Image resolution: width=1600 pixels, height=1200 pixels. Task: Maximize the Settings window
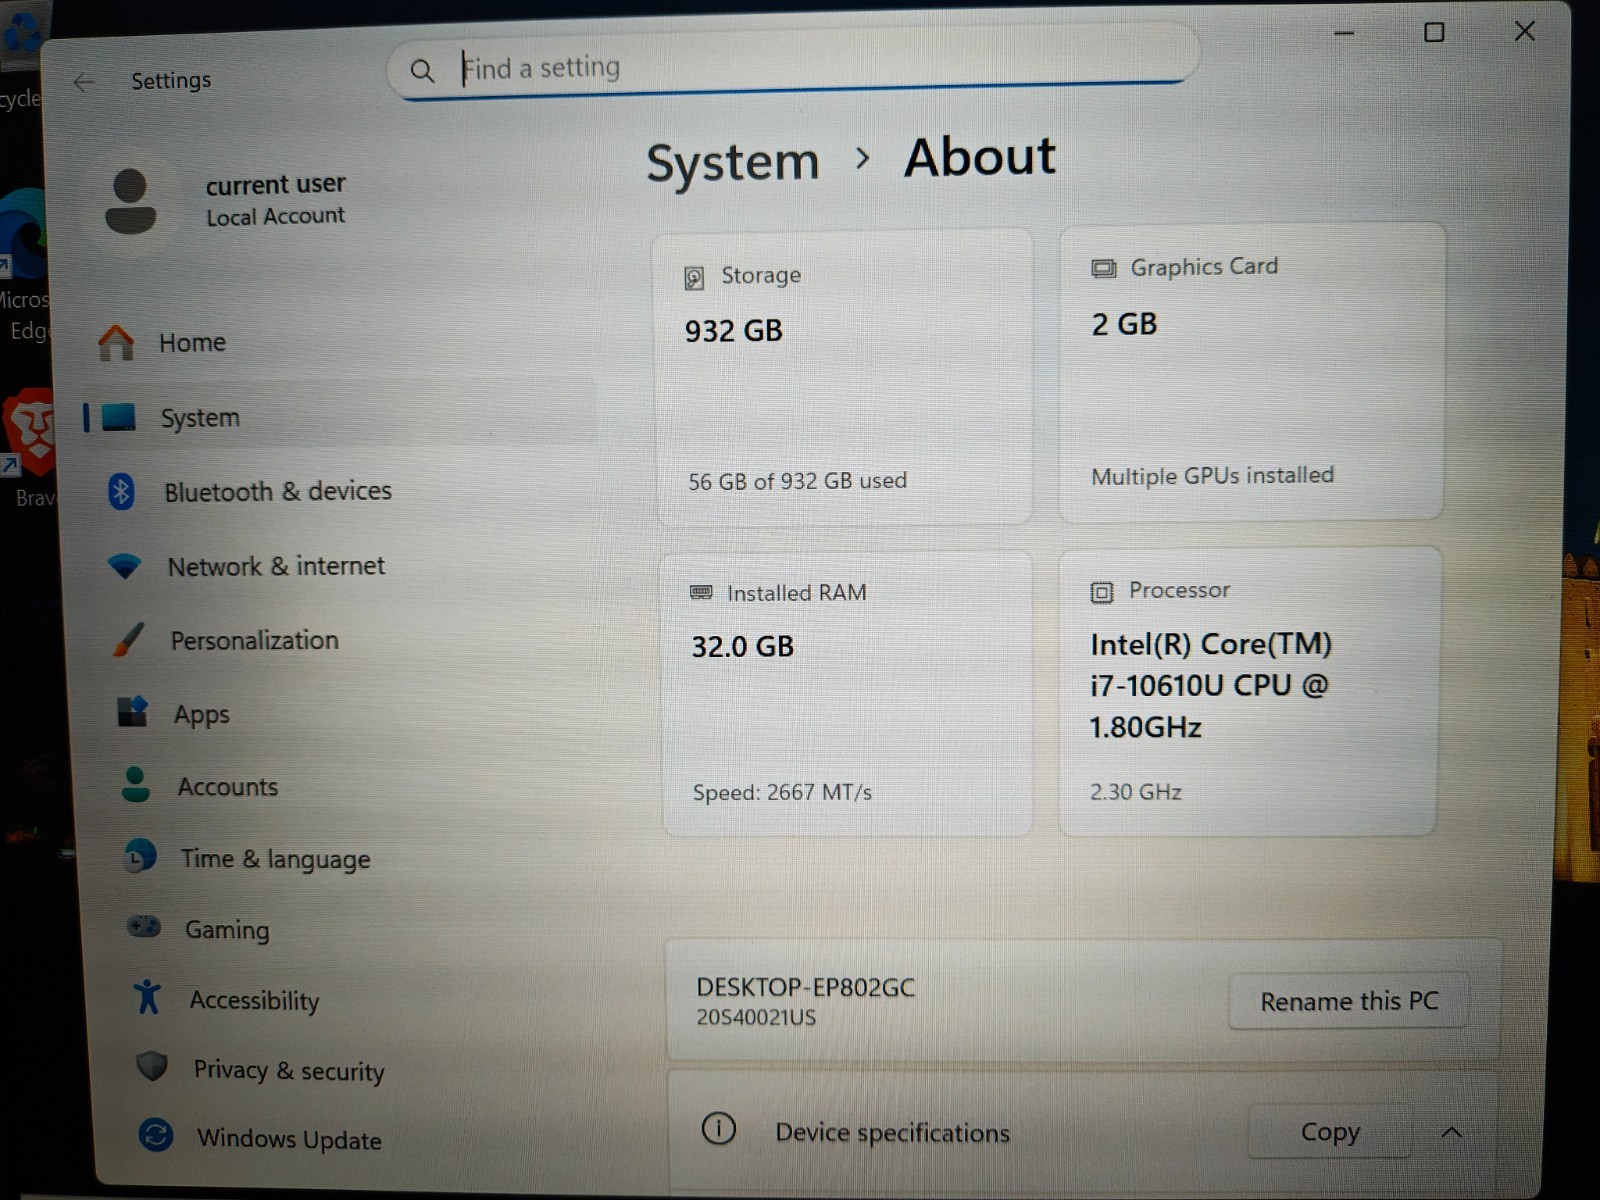click(1434, 32)
